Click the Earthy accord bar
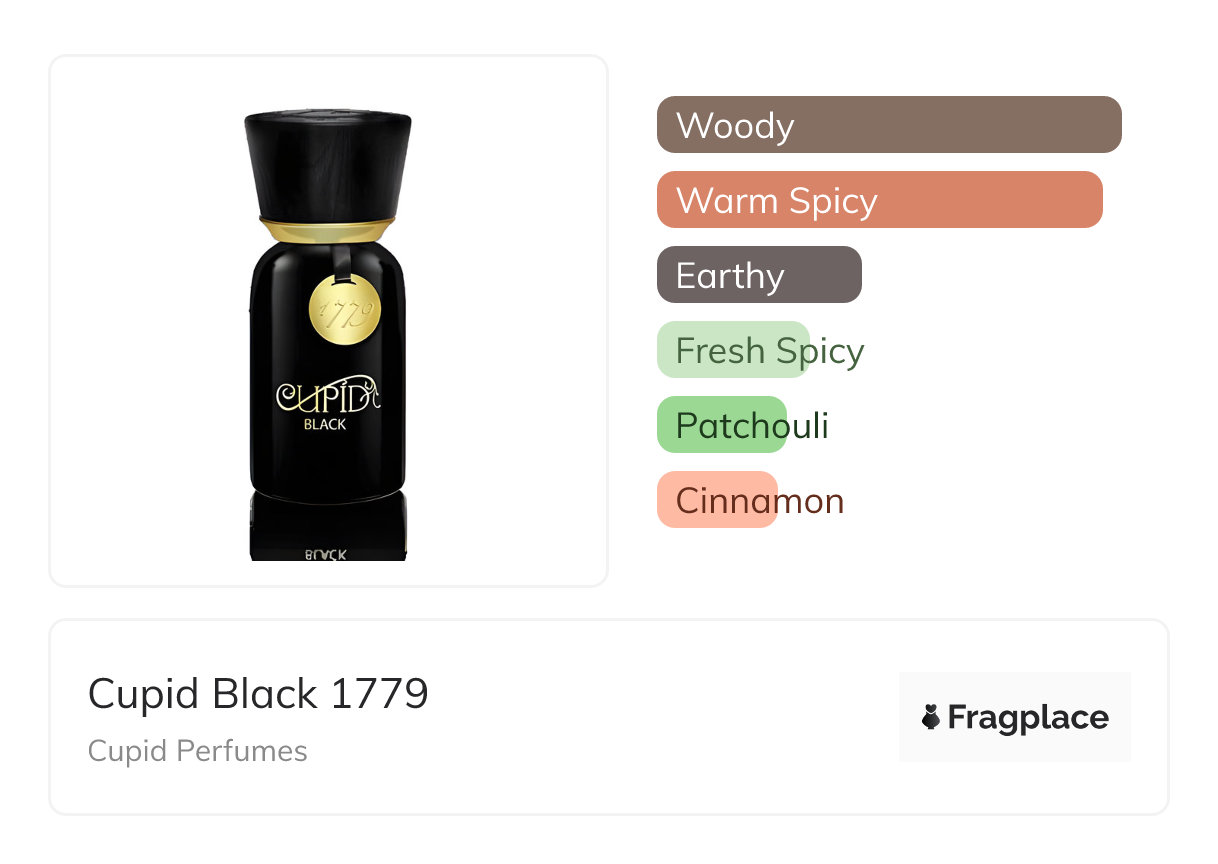Image resolution: width=1218 pixels, height=864 pixels. click(758, 275)
